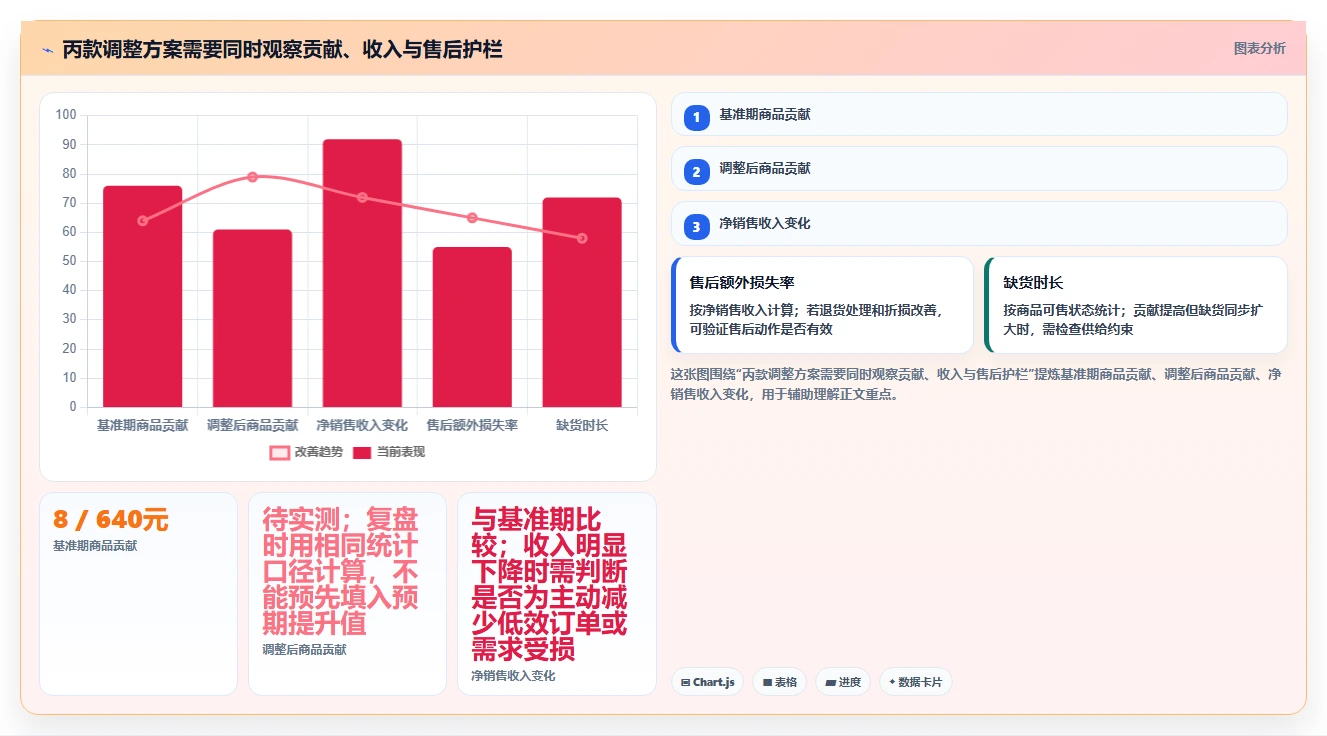
Task: Toggle the 改善趋势 legend entry
Action: [306, 452]
